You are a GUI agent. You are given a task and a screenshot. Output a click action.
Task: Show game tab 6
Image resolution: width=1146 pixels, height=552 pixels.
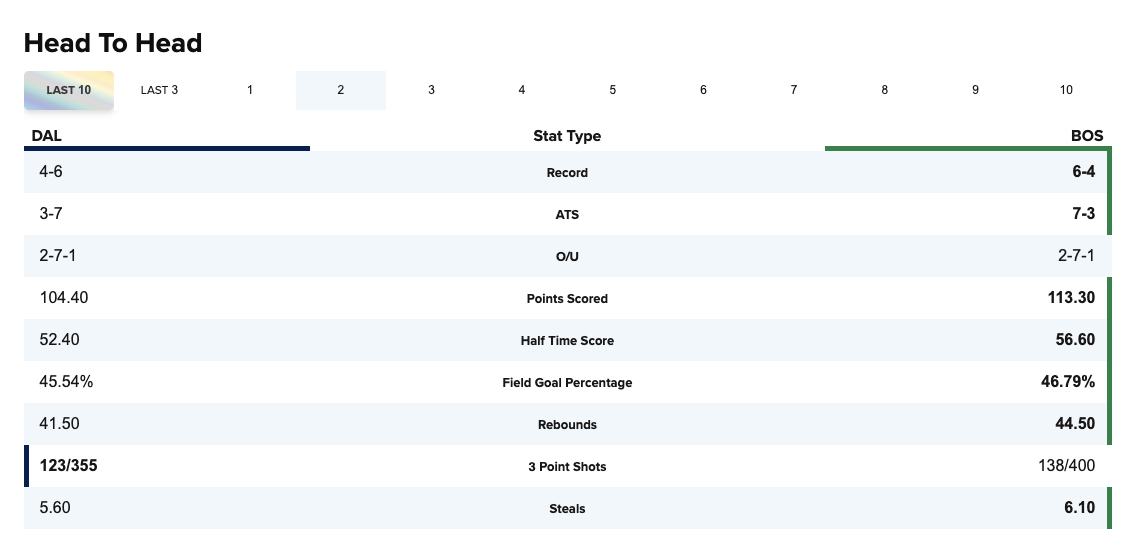(x=703, y=90)
